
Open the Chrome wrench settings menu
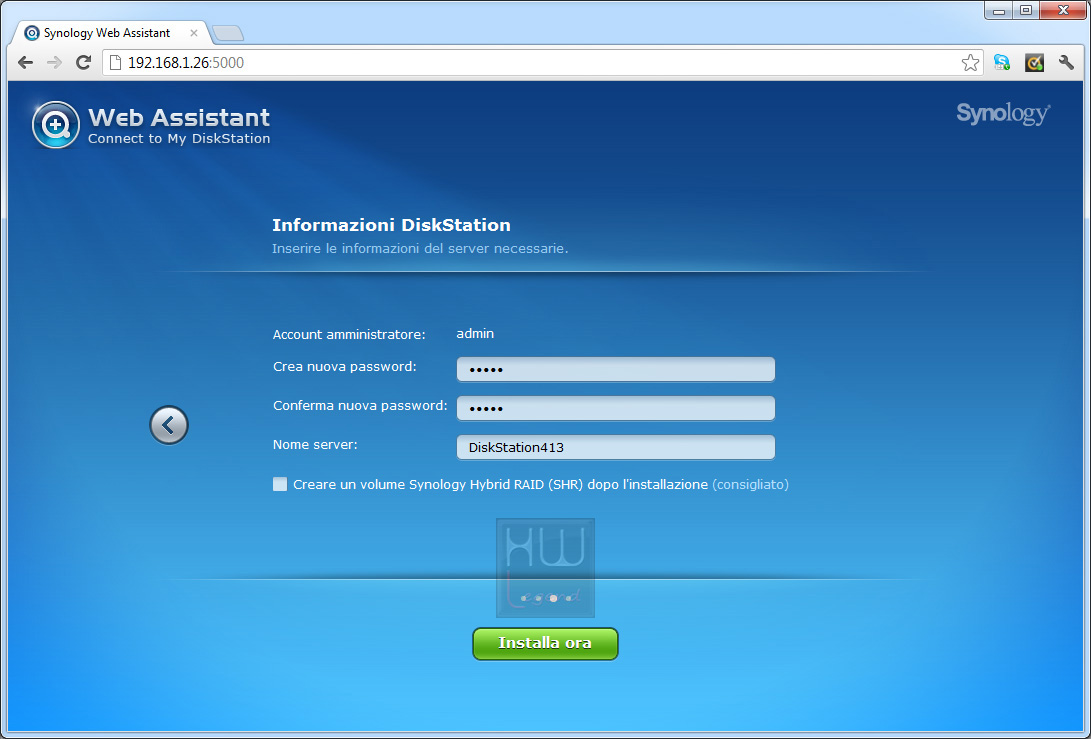coord(1066,63)
